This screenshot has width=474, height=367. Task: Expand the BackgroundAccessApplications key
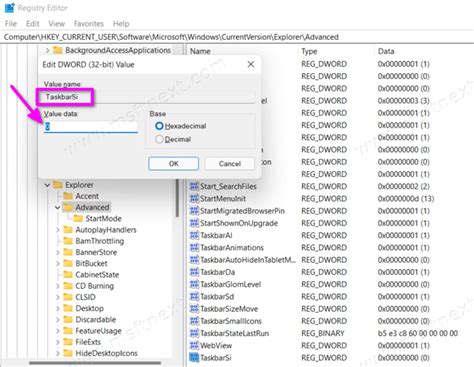point(47,50)
